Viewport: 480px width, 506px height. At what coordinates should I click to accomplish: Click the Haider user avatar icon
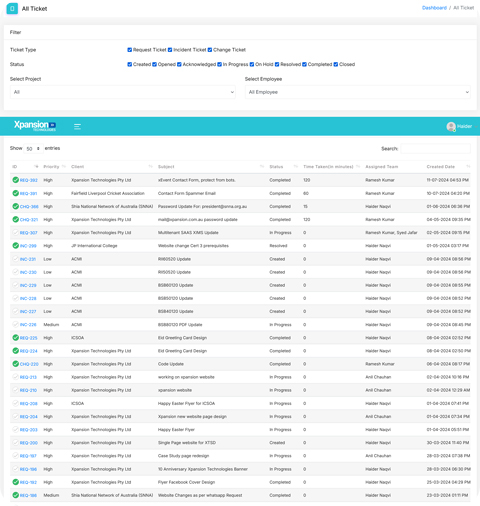pos(451,126)
